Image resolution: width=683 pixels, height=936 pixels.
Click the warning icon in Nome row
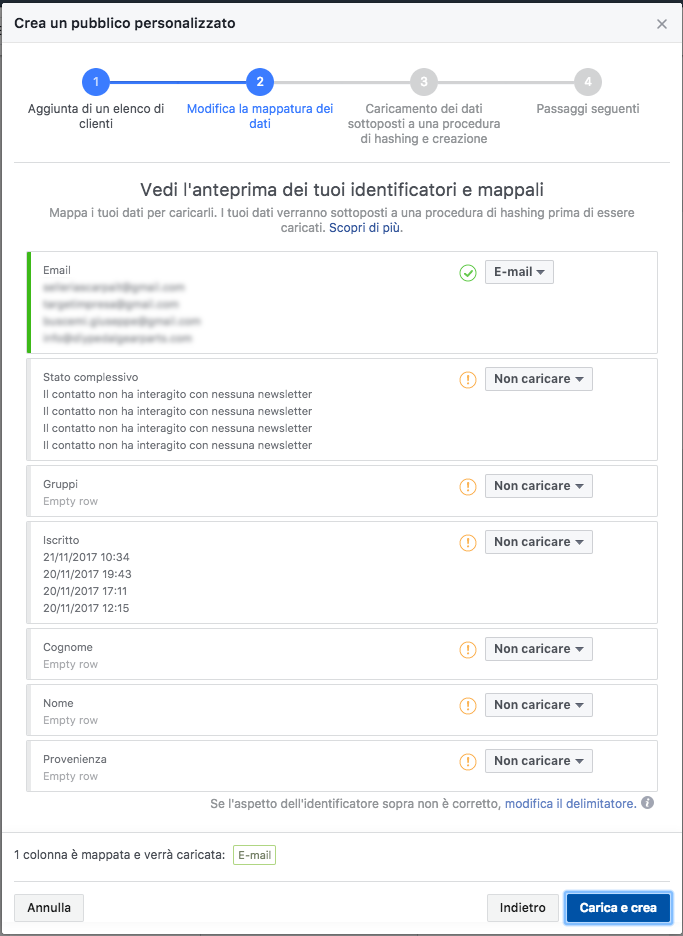click(467, 706)
